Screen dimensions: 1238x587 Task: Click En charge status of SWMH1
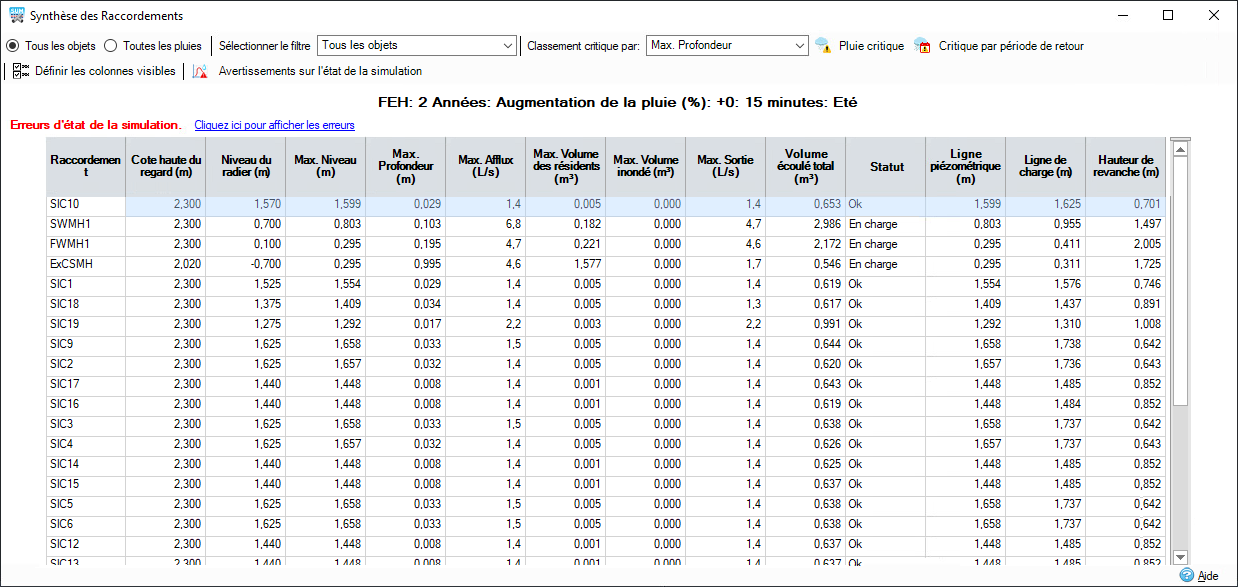(x=873, y=224)
